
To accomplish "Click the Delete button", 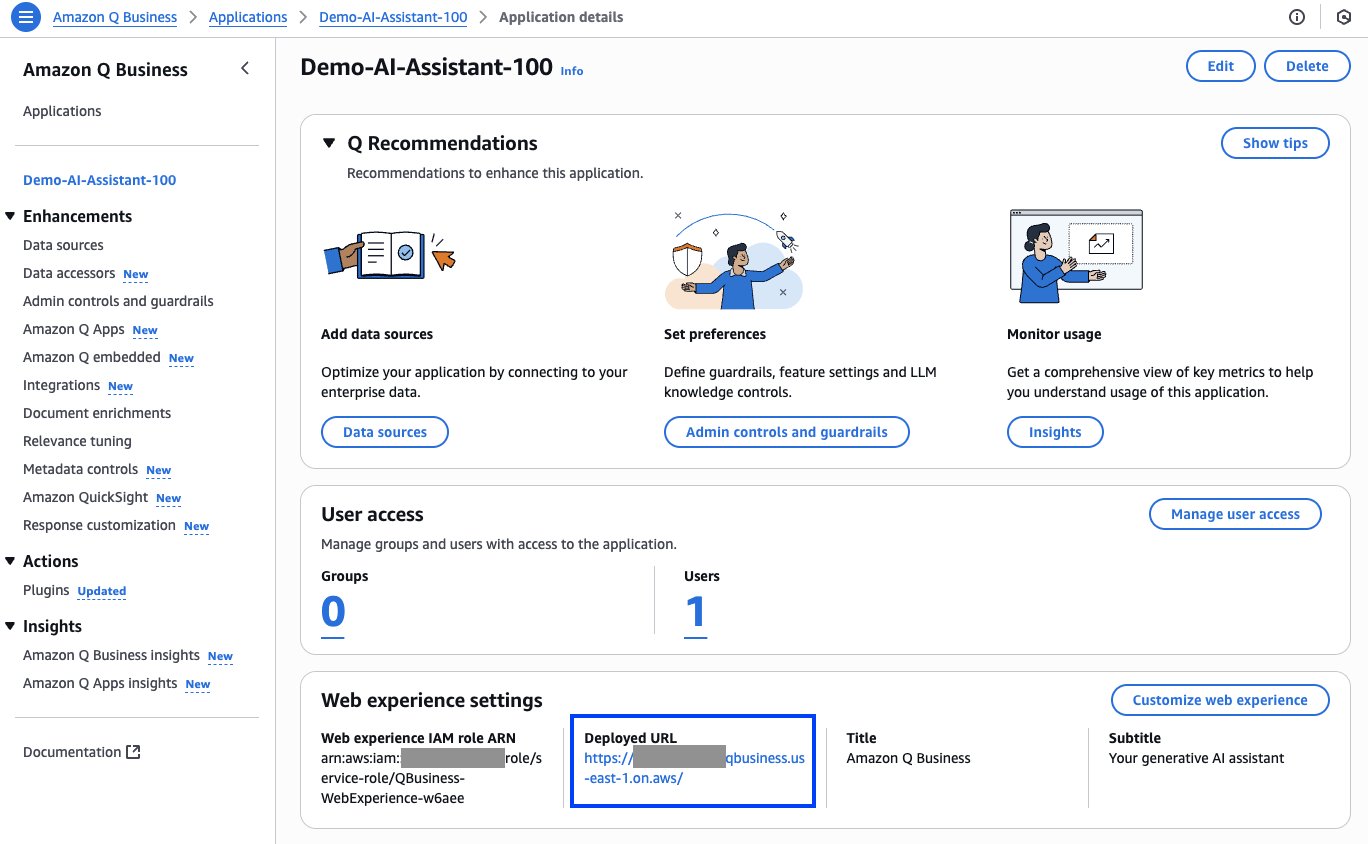I will (x=1307, y=66).
